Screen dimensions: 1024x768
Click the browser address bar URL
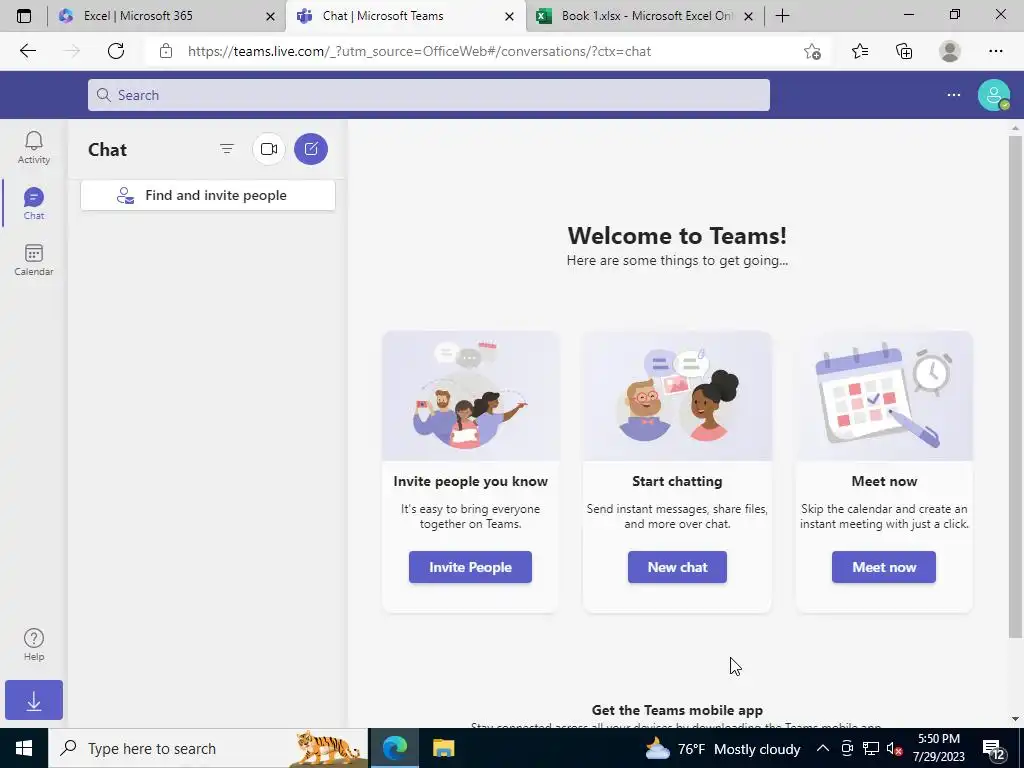tap(419, 51)
